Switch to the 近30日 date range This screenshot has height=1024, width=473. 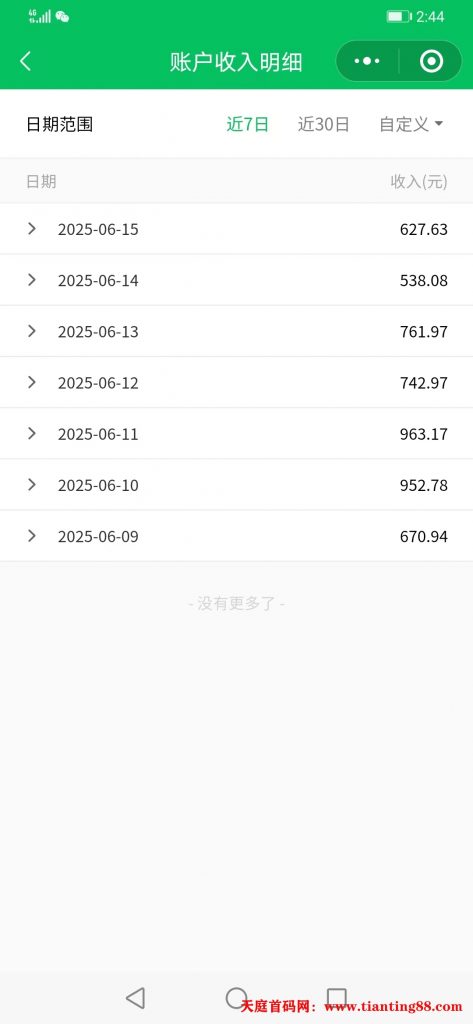(x=323, y=124)
